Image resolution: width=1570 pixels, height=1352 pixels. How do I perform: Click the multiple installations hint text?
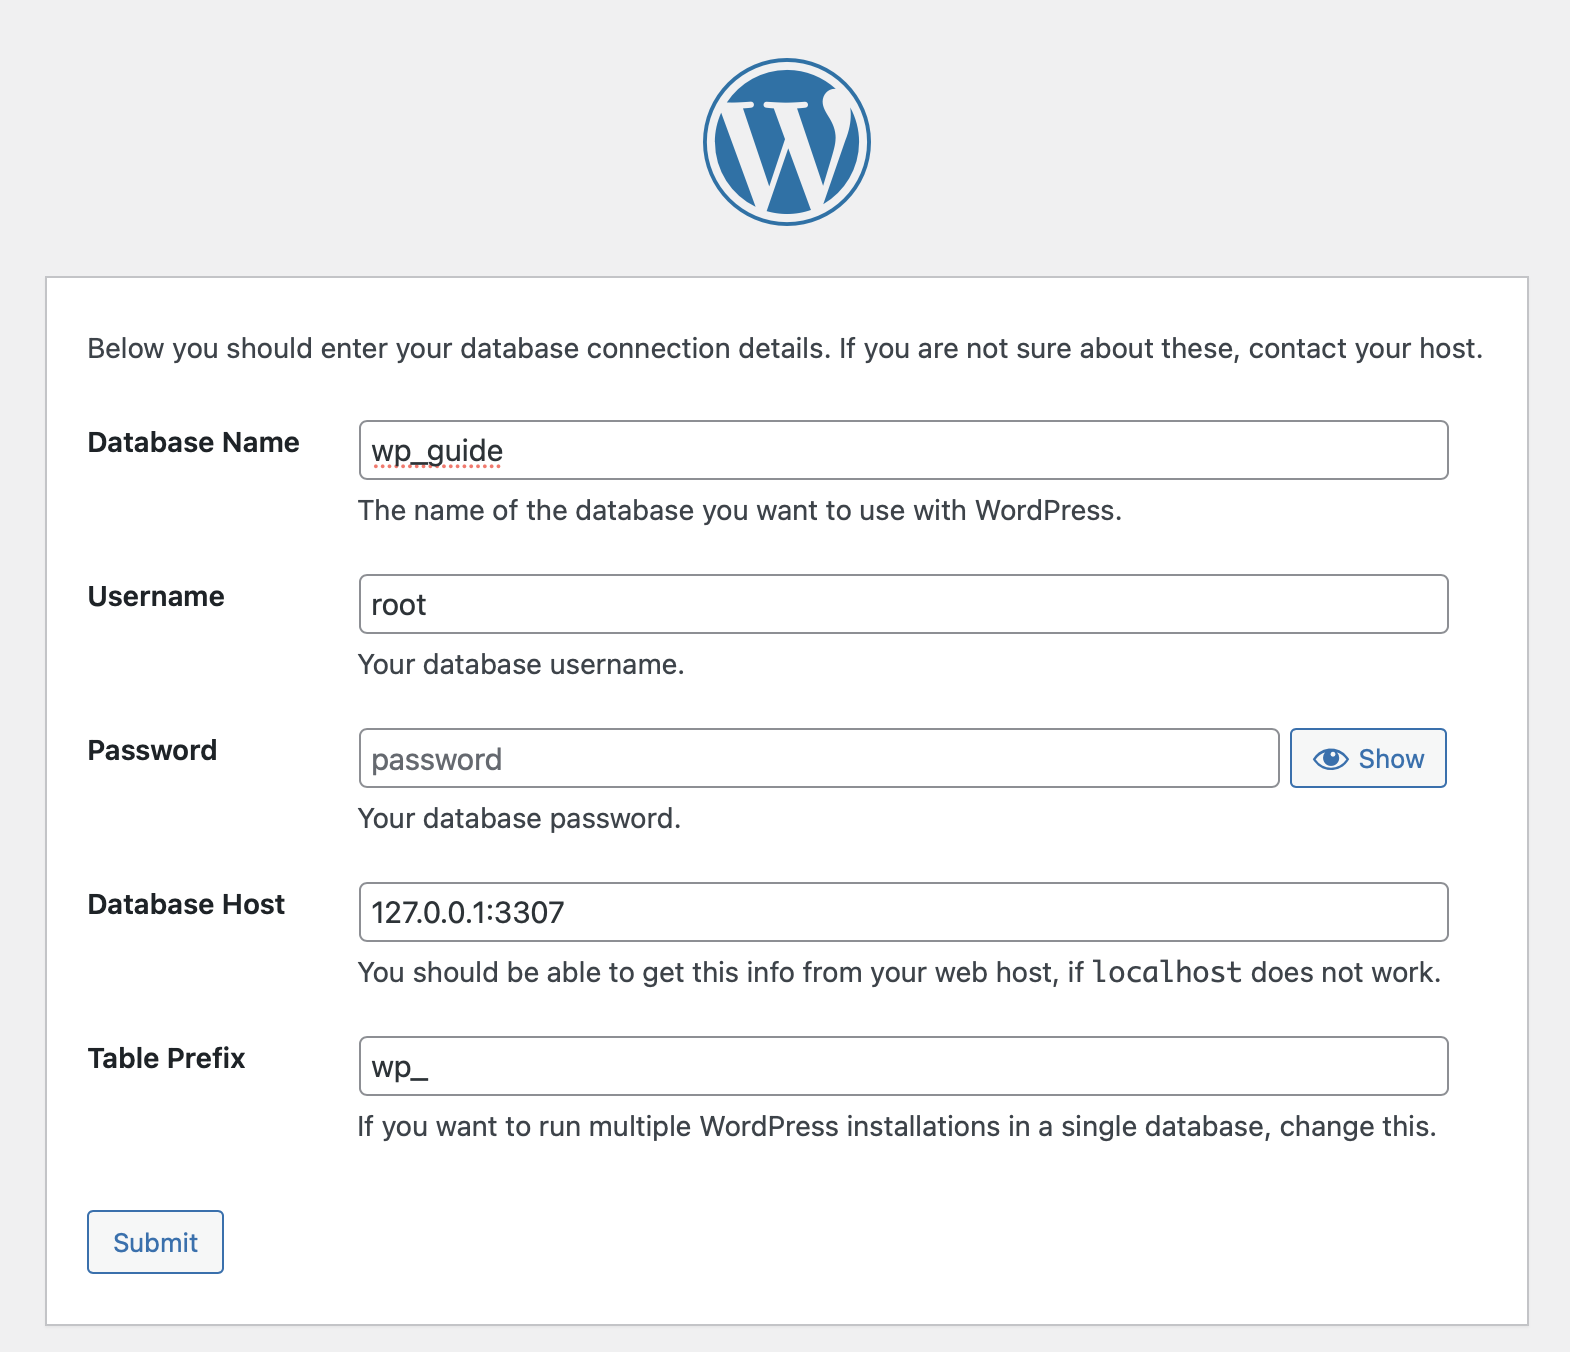[x=896, y=1127]
